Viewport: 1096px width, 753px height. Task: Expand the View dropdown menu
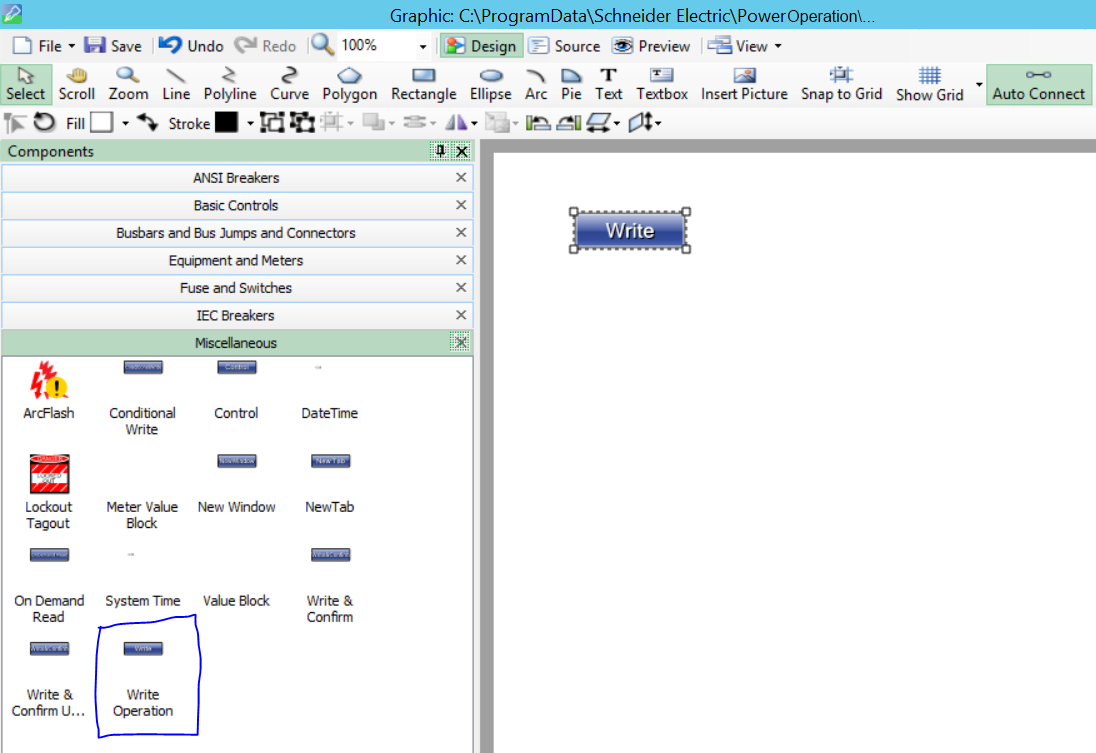click(745, 46)
